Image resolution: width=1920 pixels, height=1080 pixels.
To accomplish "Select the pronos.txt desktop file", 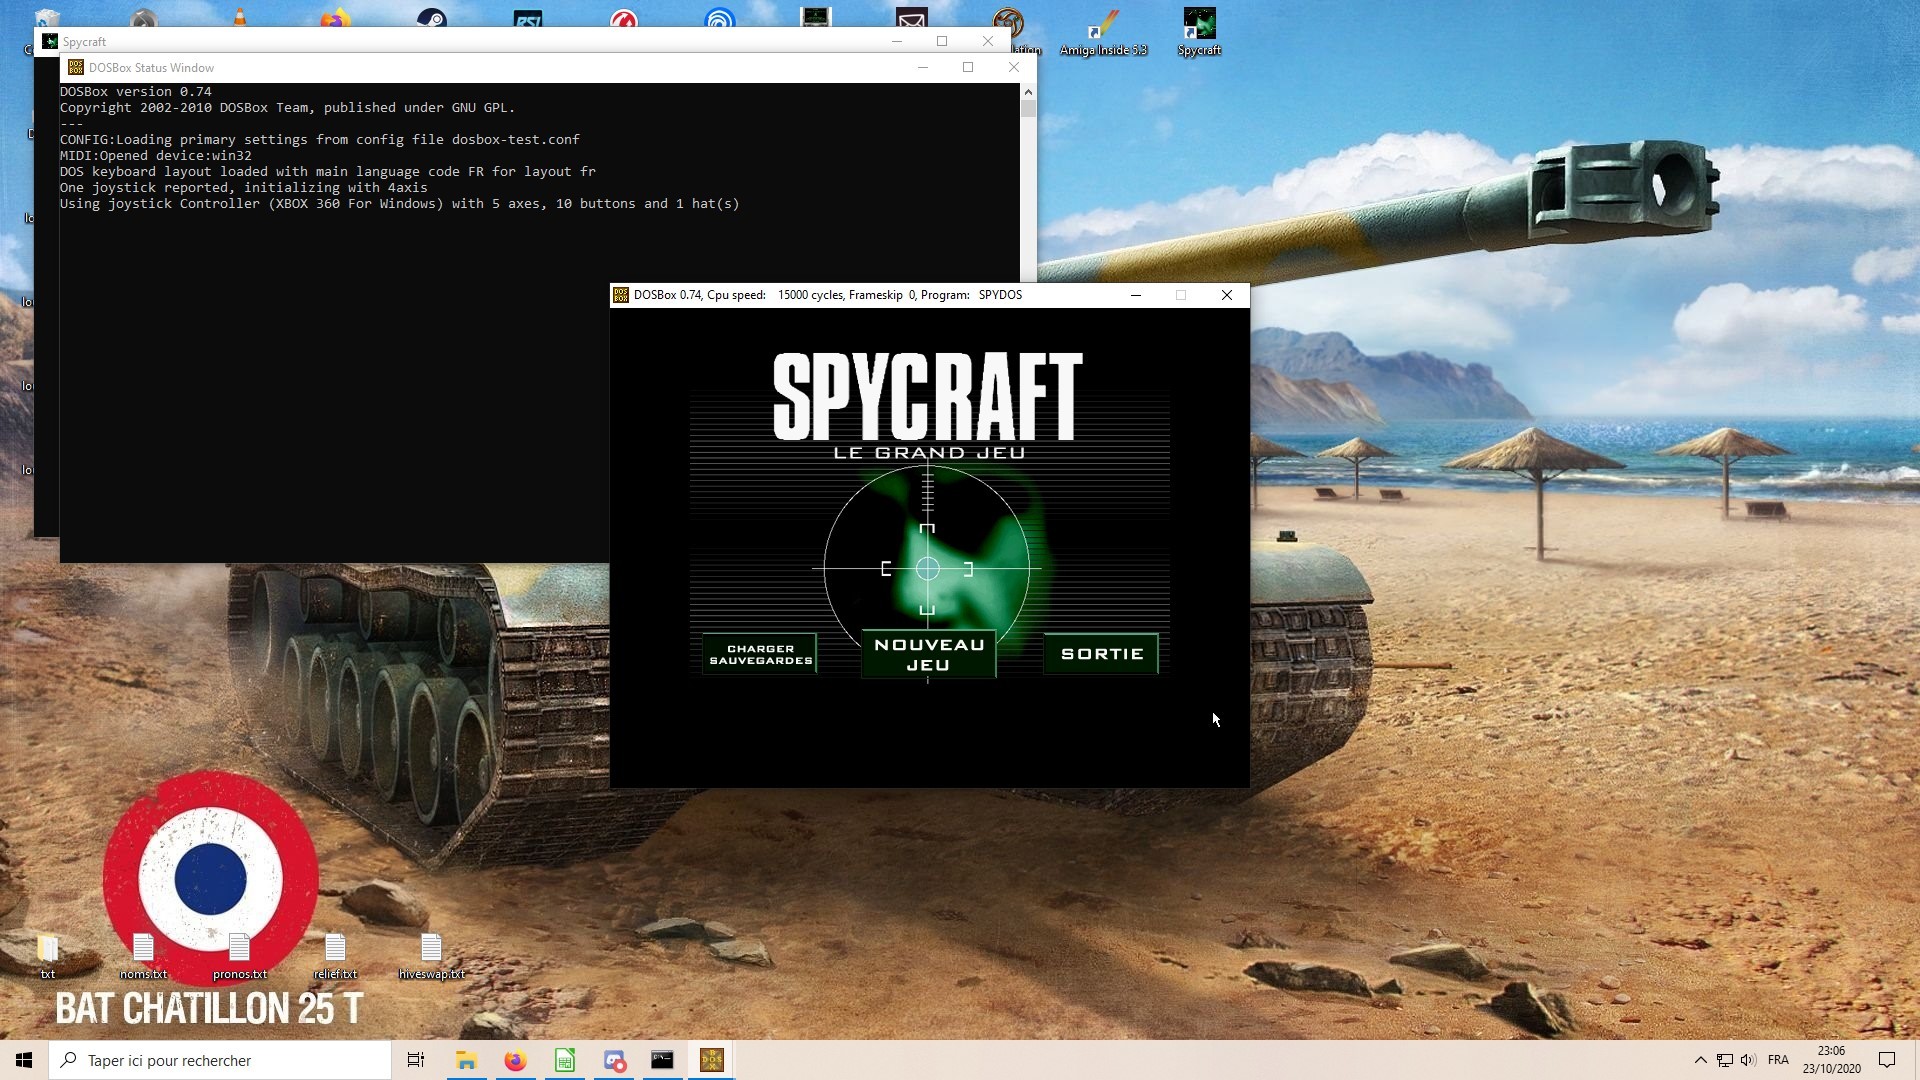I will (239, 956).
